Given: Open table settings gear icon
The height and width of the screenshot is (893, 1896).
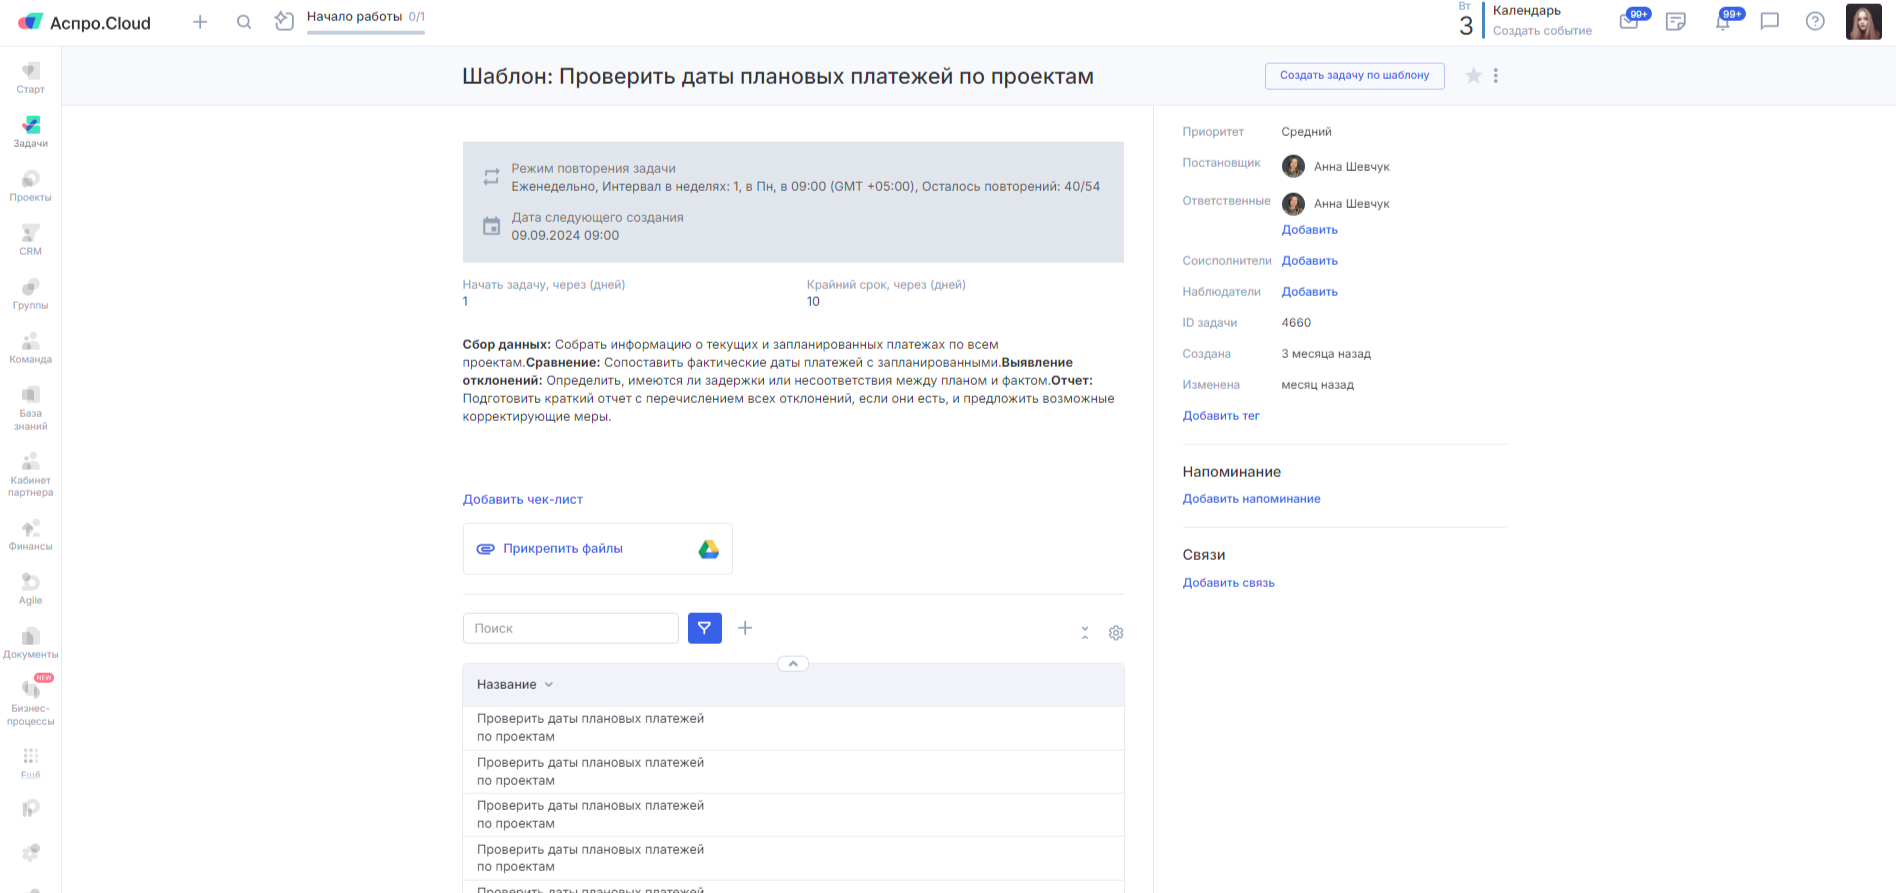Looking at the screenshot, I should point(1116,633).
